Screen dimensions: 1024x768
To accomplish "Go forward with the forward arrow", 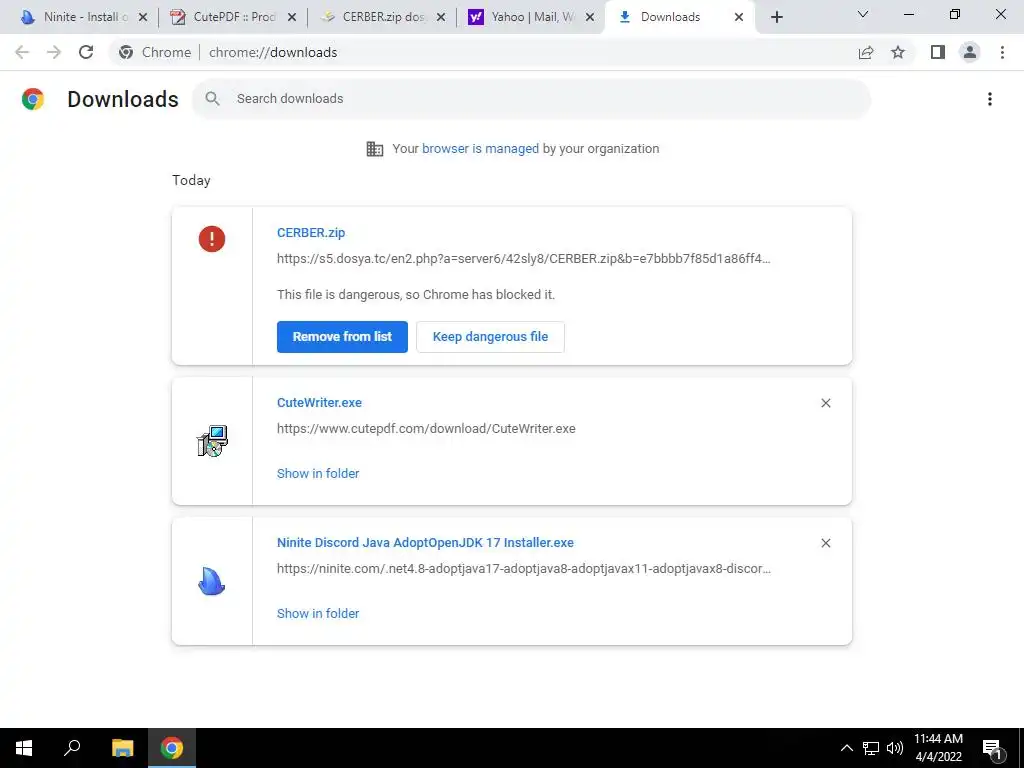I will [x=54, y=52].
